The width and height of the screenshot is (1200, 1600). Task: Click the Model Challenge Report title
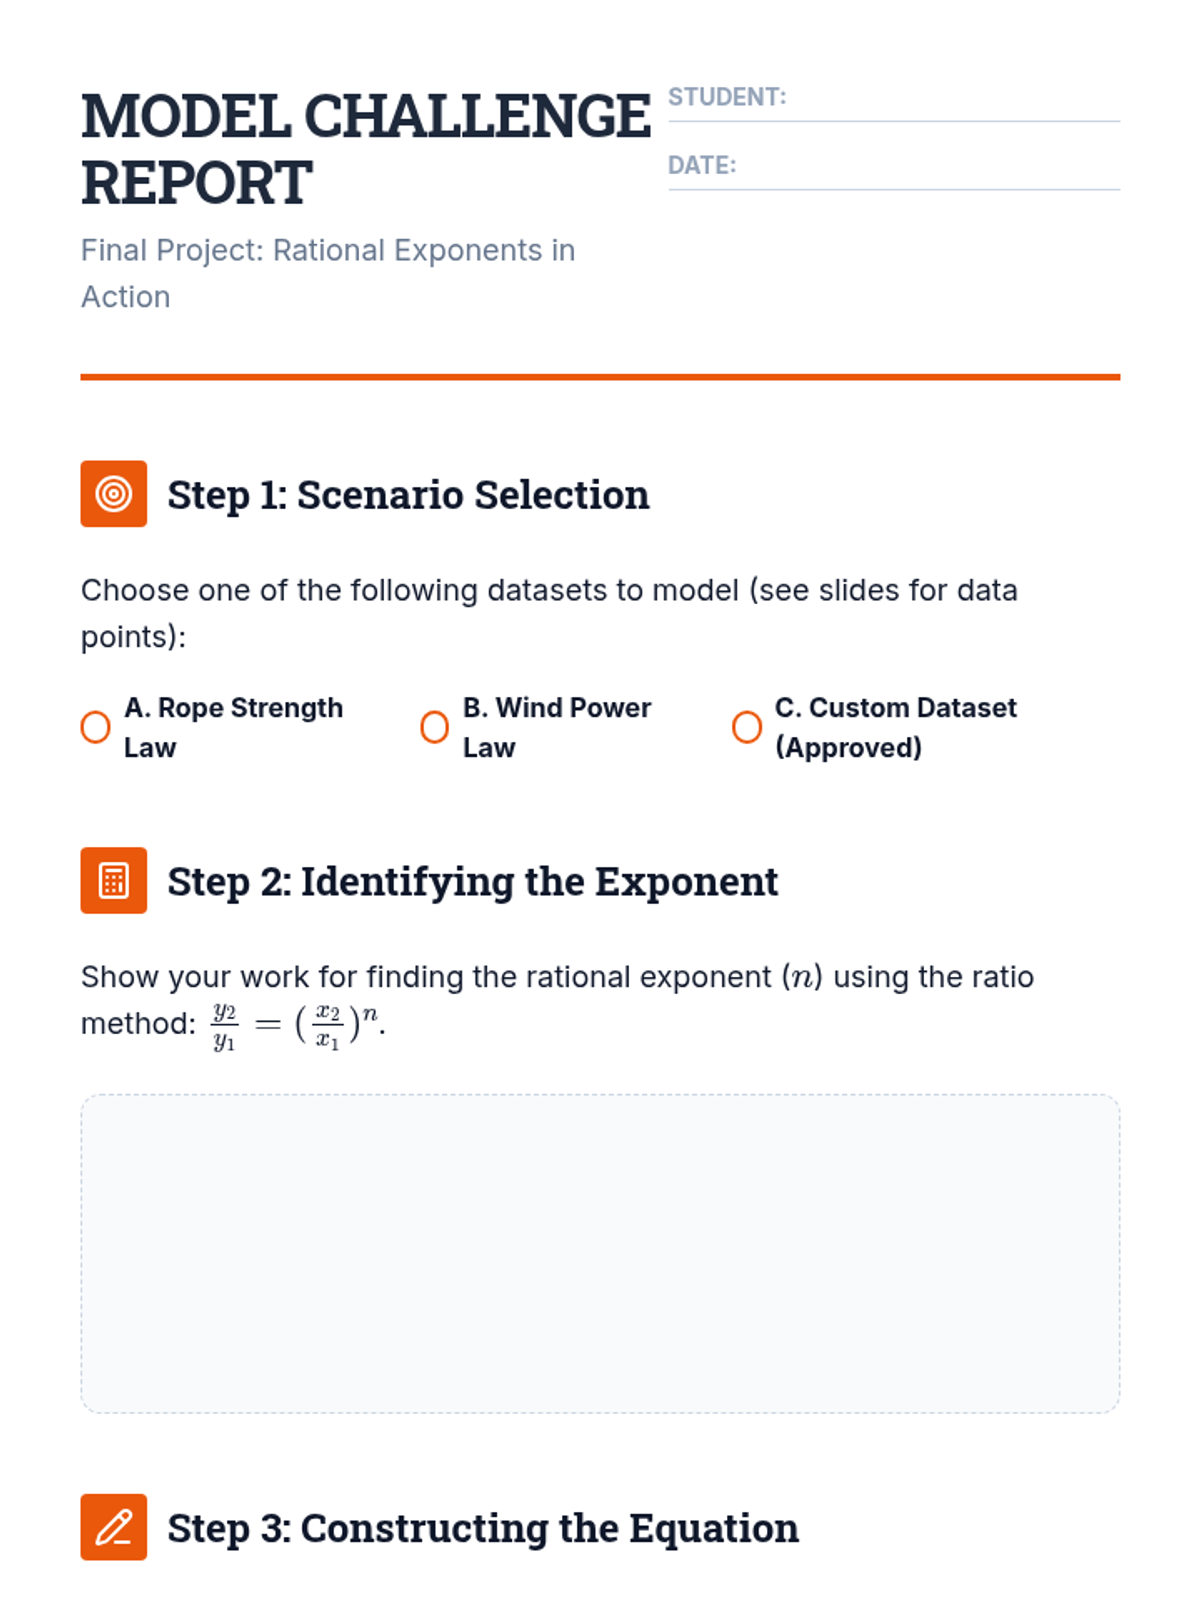pos(366,149)
